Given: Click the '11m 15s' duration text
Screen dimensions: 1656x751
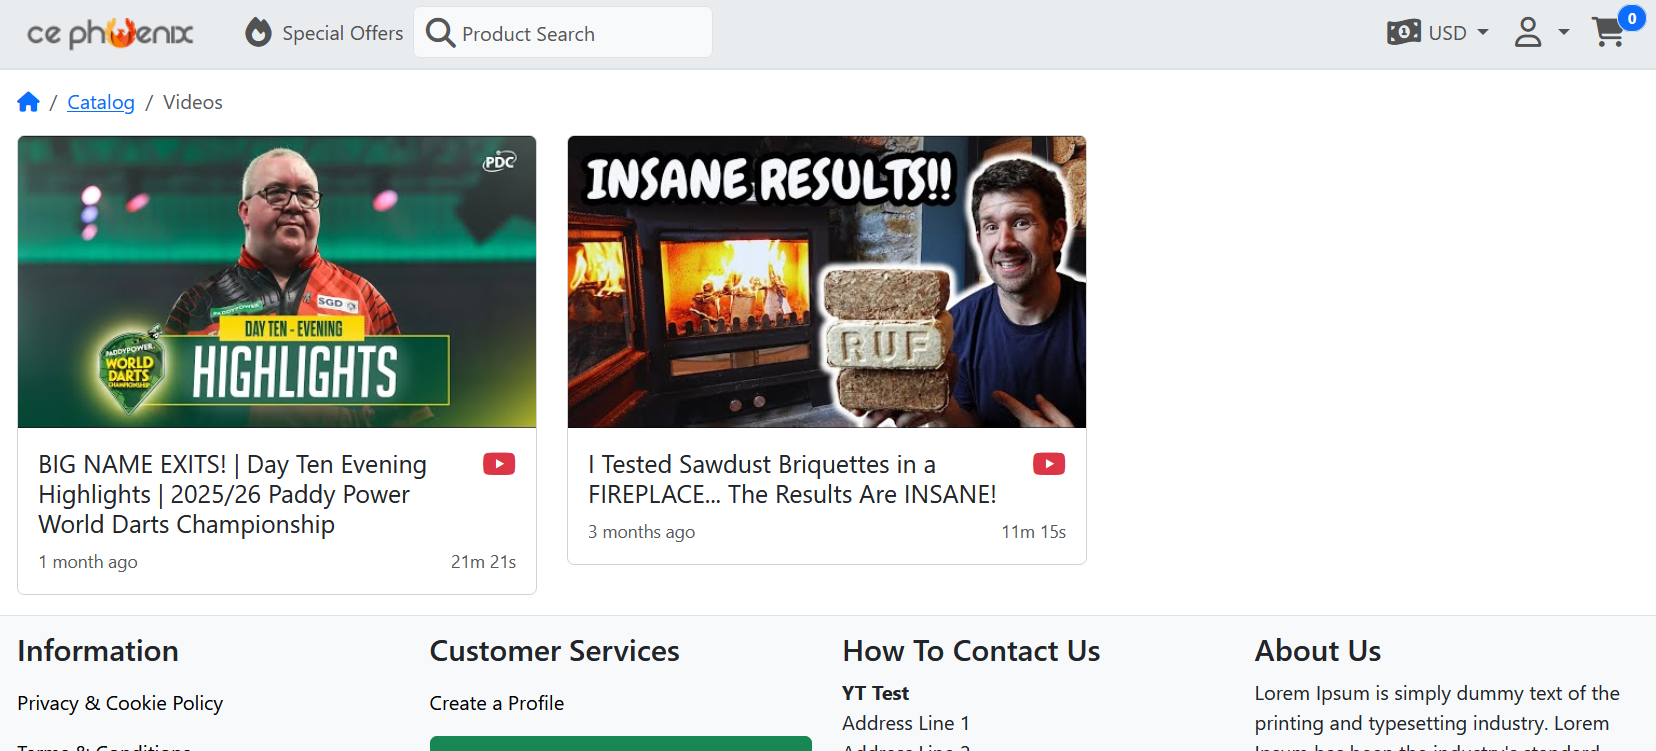Looking at the screenshot, I should click(1034, 532).
